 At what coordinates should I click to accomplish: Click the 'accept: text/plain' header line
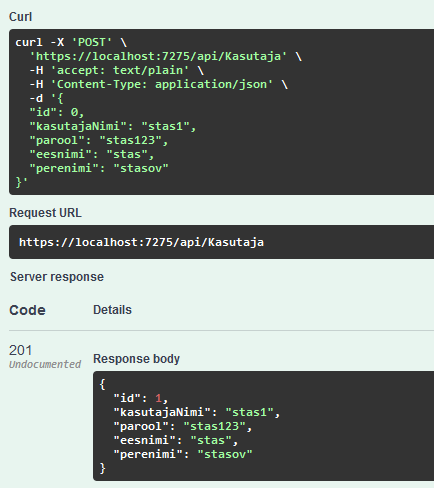(116, 70)
